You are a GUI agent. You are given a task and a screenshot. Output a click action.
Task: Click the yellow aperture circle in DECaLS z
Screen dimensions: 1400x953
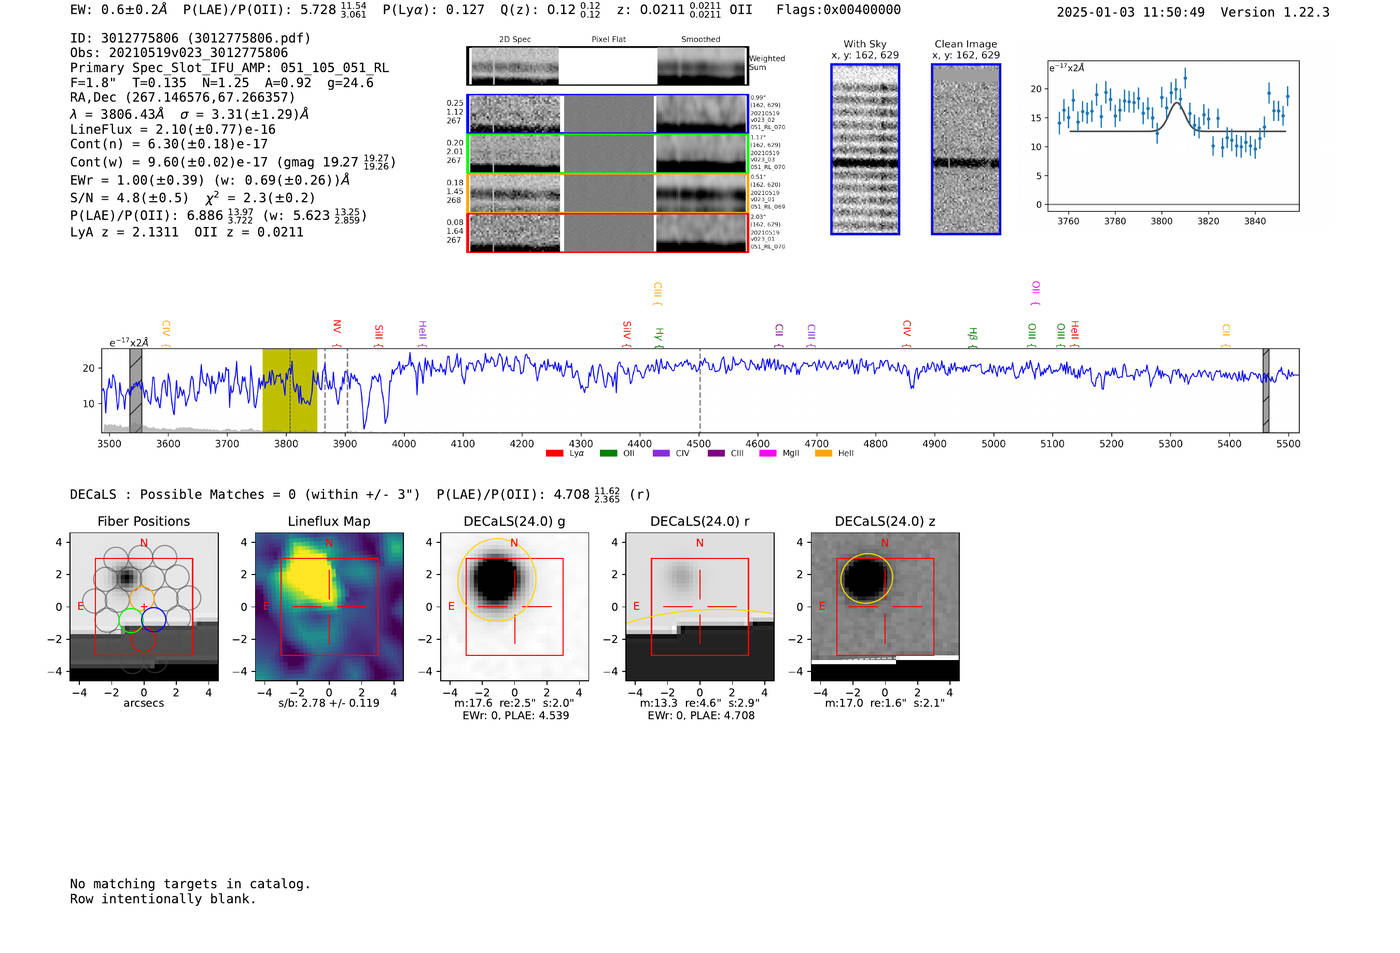pos(866,579)
